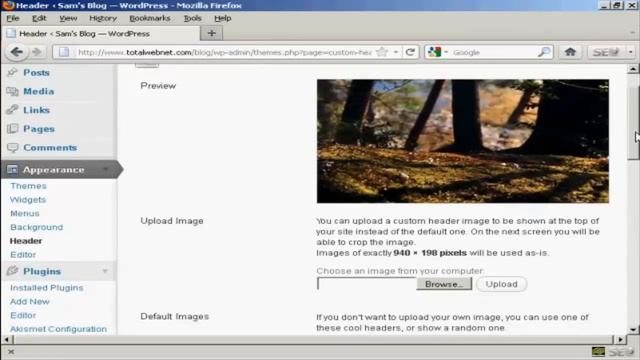640x360 pixels.
Task: Click the Posts pushpin icon
Action: [12, 73]
